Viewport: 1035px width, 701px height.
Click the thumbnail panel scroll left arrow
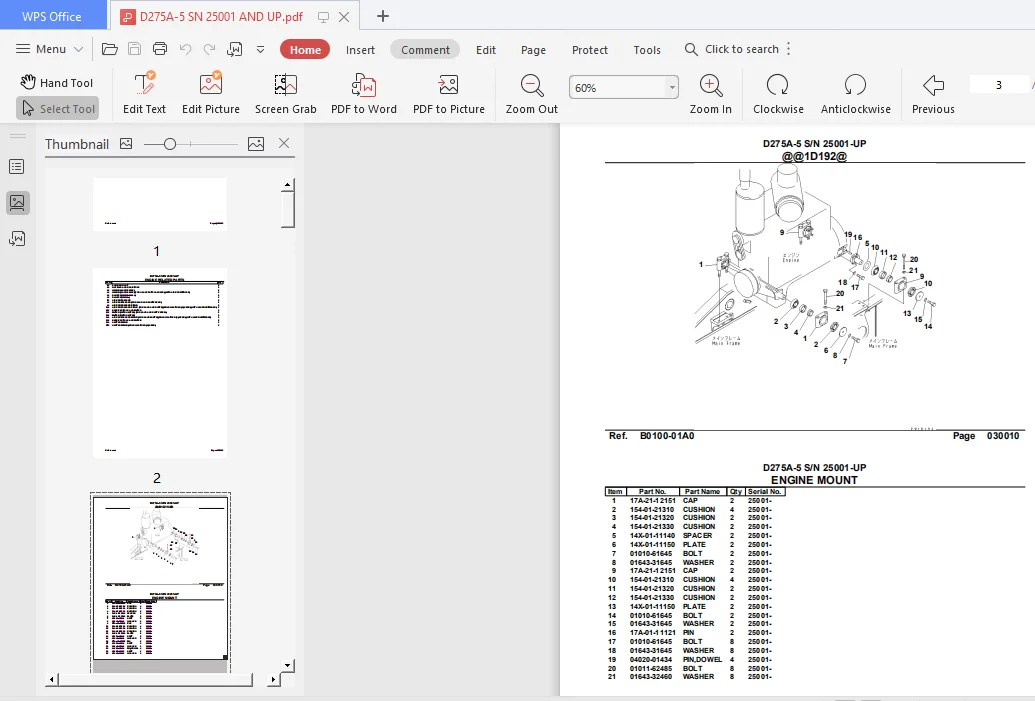tap(52, 679)
